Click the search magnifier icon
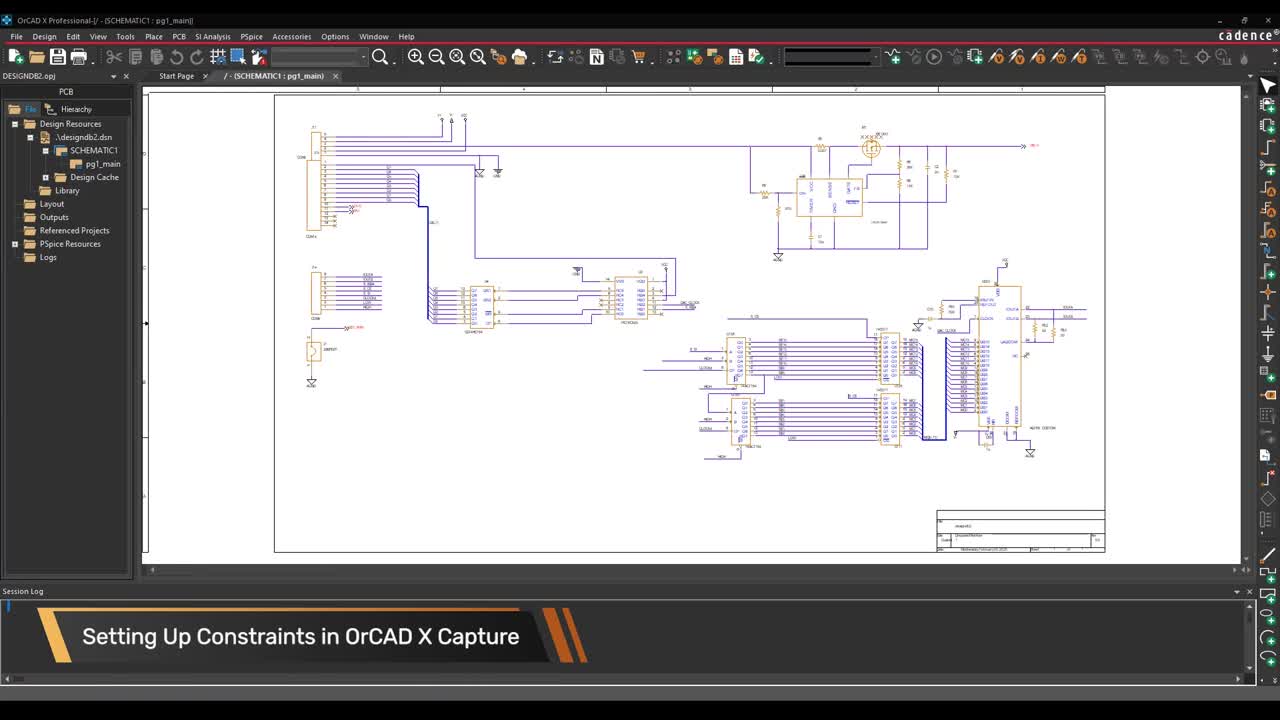This screenshot has height=720, width=1280. pos(380,57)
